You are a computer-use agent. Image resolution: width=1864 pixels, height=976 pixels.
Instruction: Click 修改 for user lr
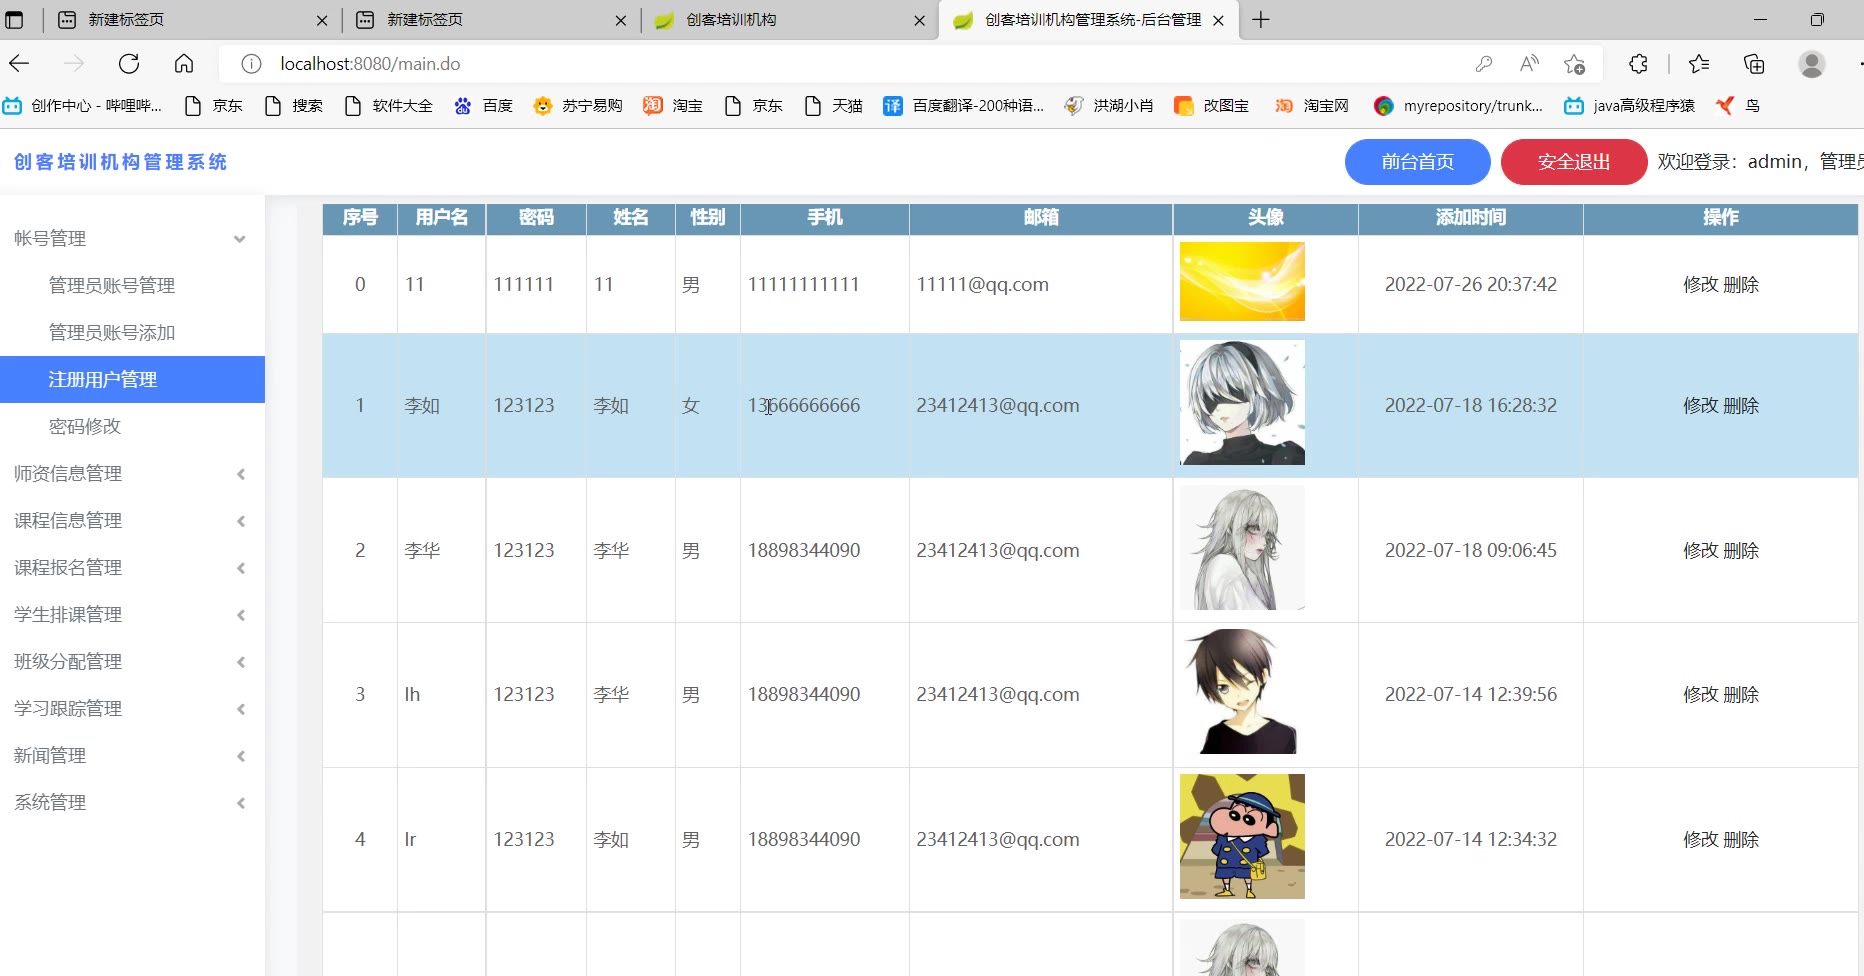[x=1700, y=840]
